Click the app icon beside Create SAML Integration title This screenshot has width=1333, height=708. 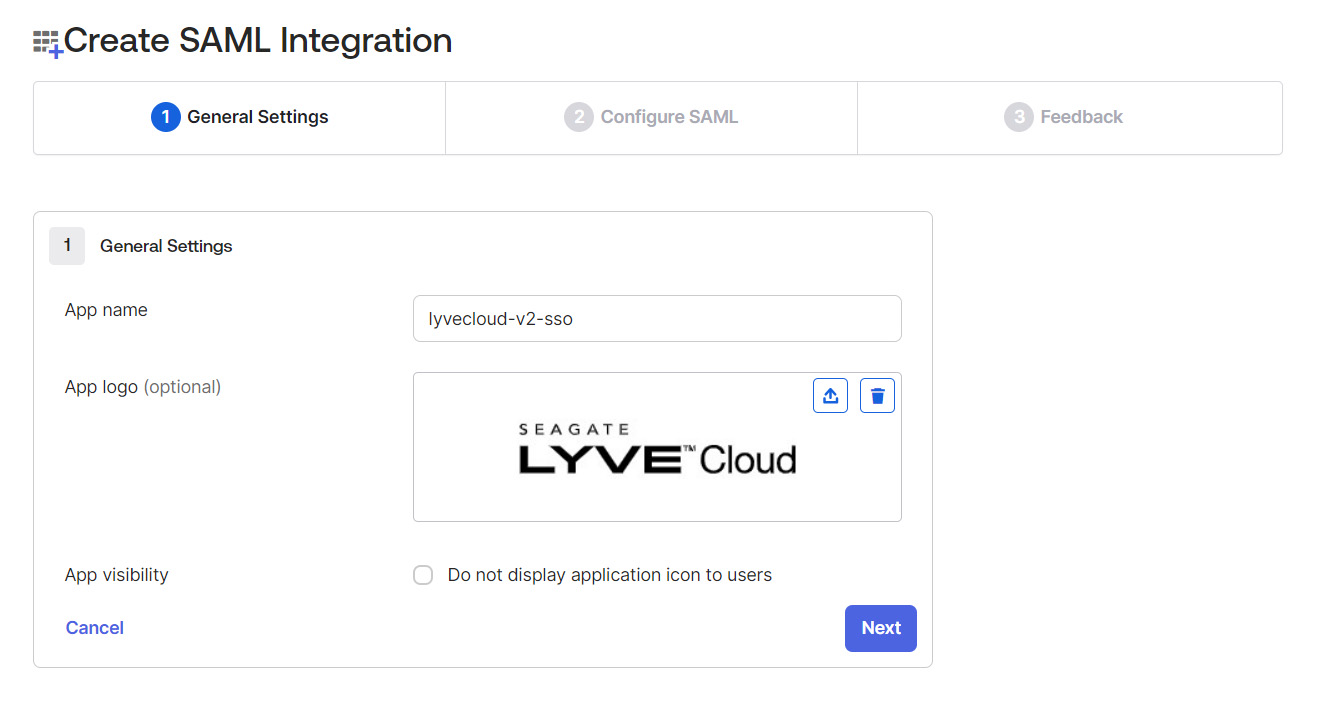[46, 40]
